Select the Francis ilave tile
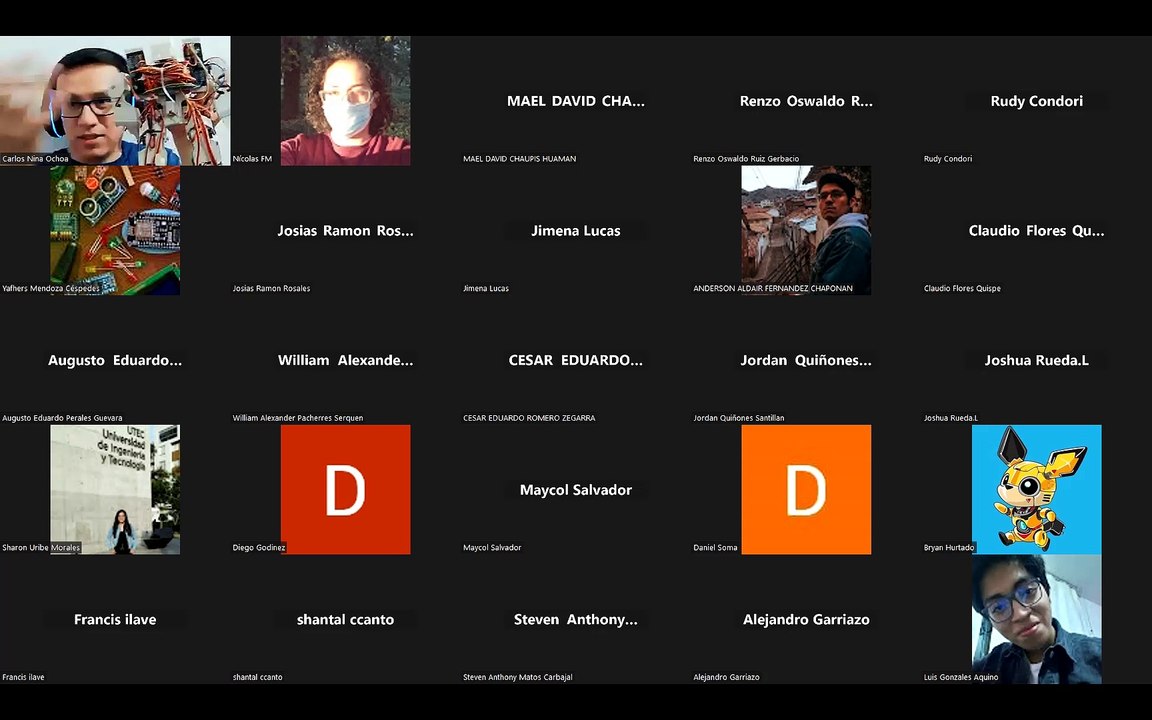Screen dimensions: 1152x720 click(115, 619)
